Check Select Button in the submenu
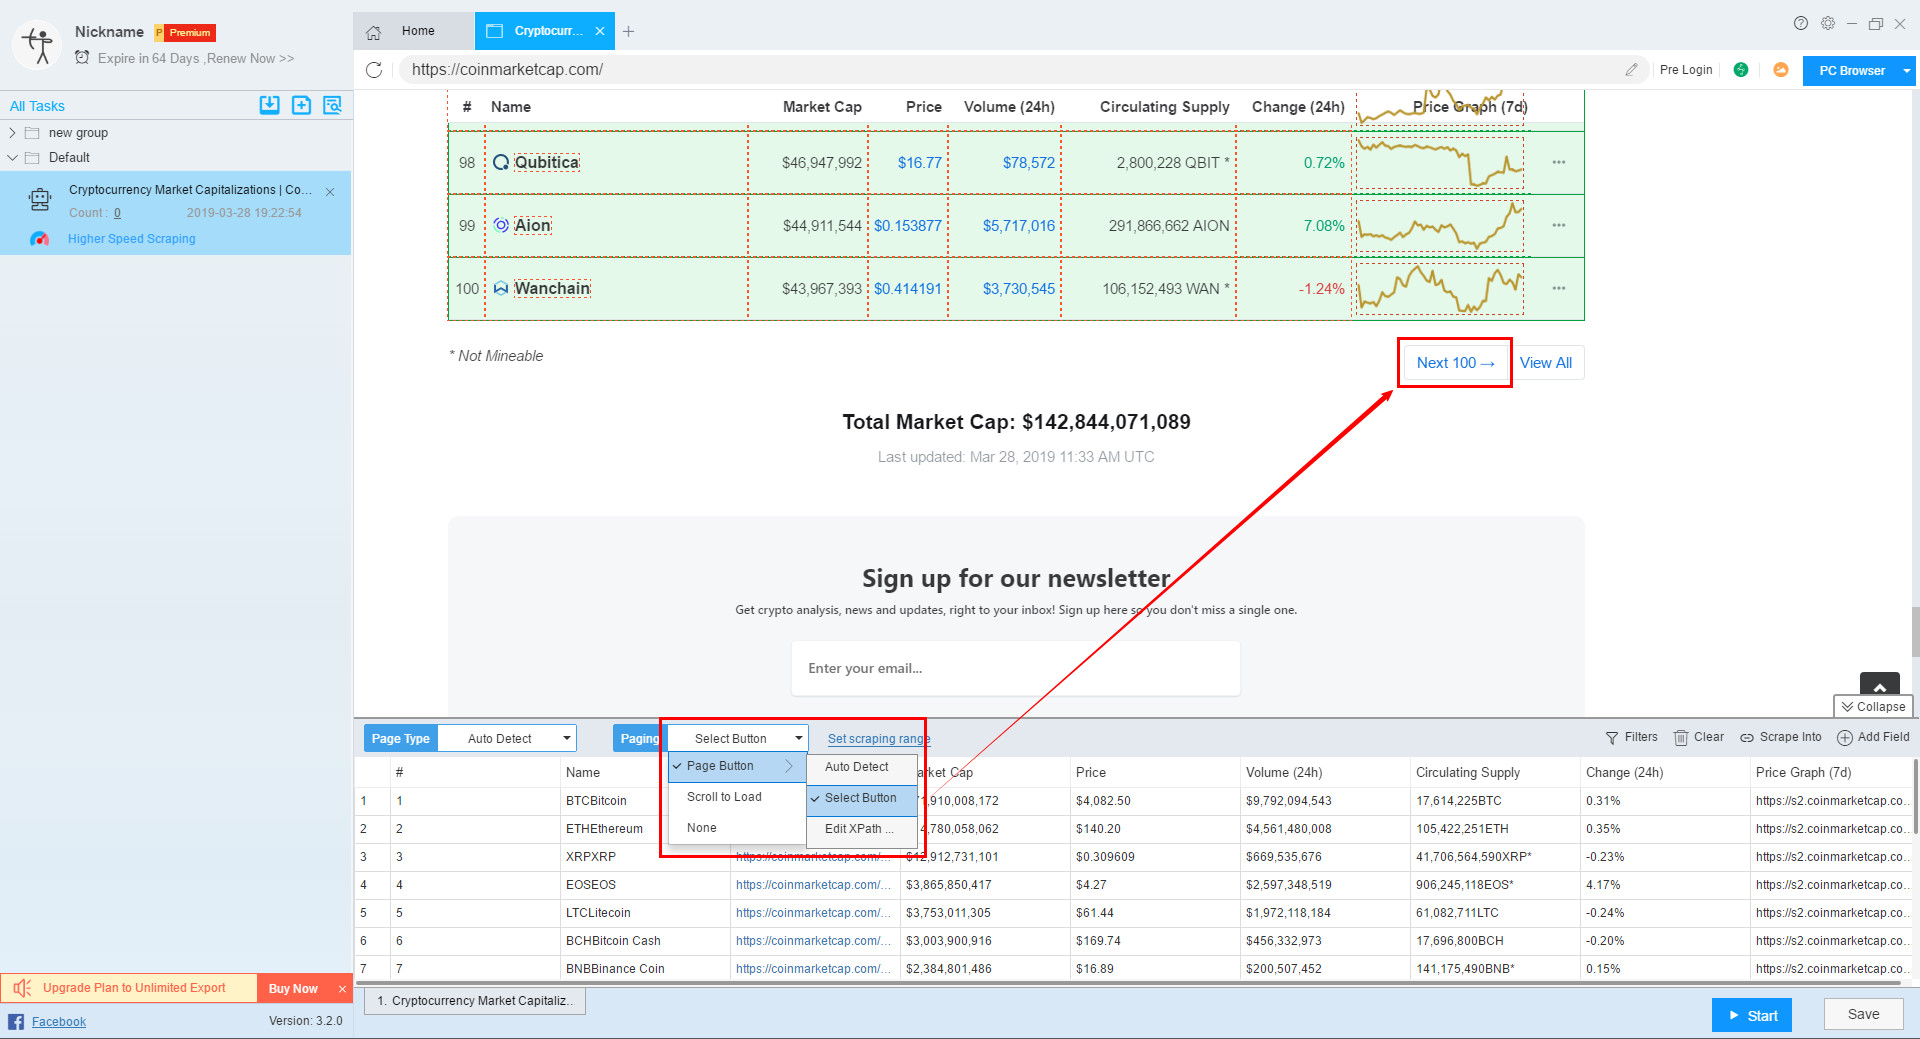This screenshot has width=1920, height=1039. (861, 799)
